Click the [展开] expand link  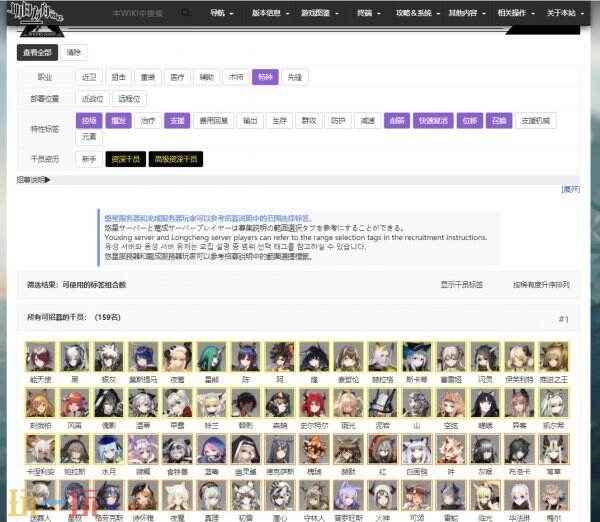(571, 189)
